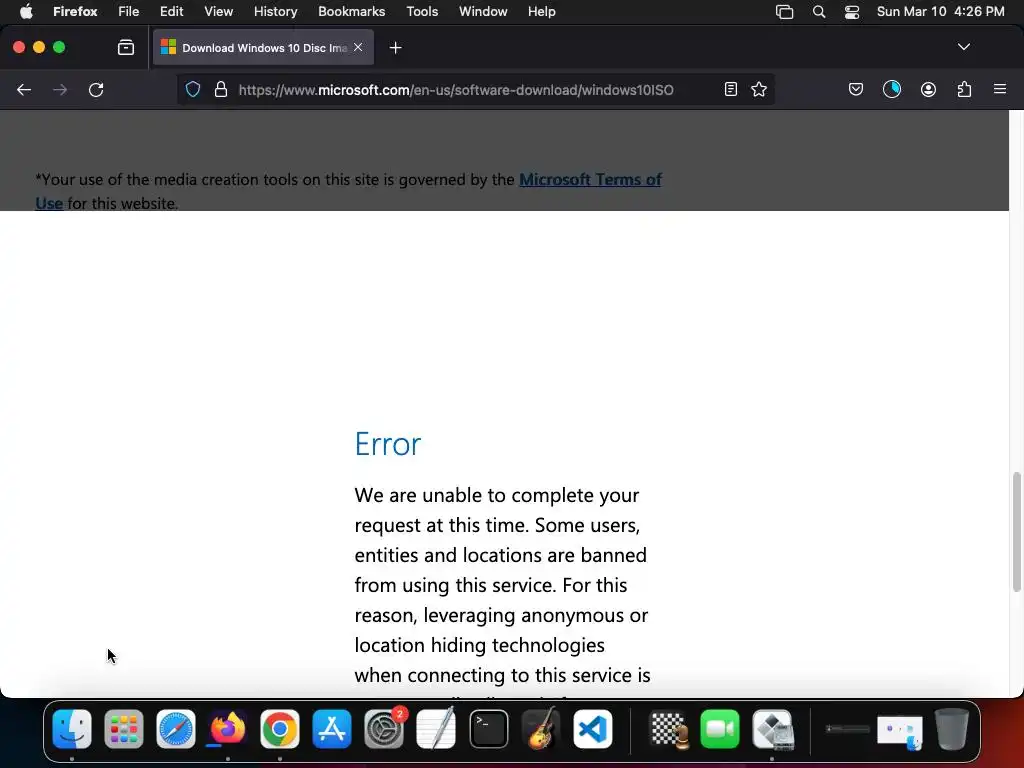Image resolution: width=1024 pixels, height=768 pixels.
Task: Open TextEdit from the Dock
Action: tap(436, 729)
